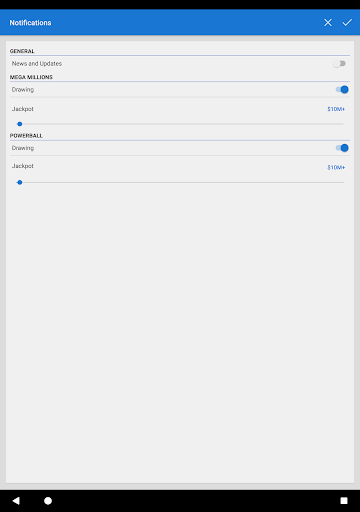
Task: Select the News and Updates label
Action: (37, 63)
